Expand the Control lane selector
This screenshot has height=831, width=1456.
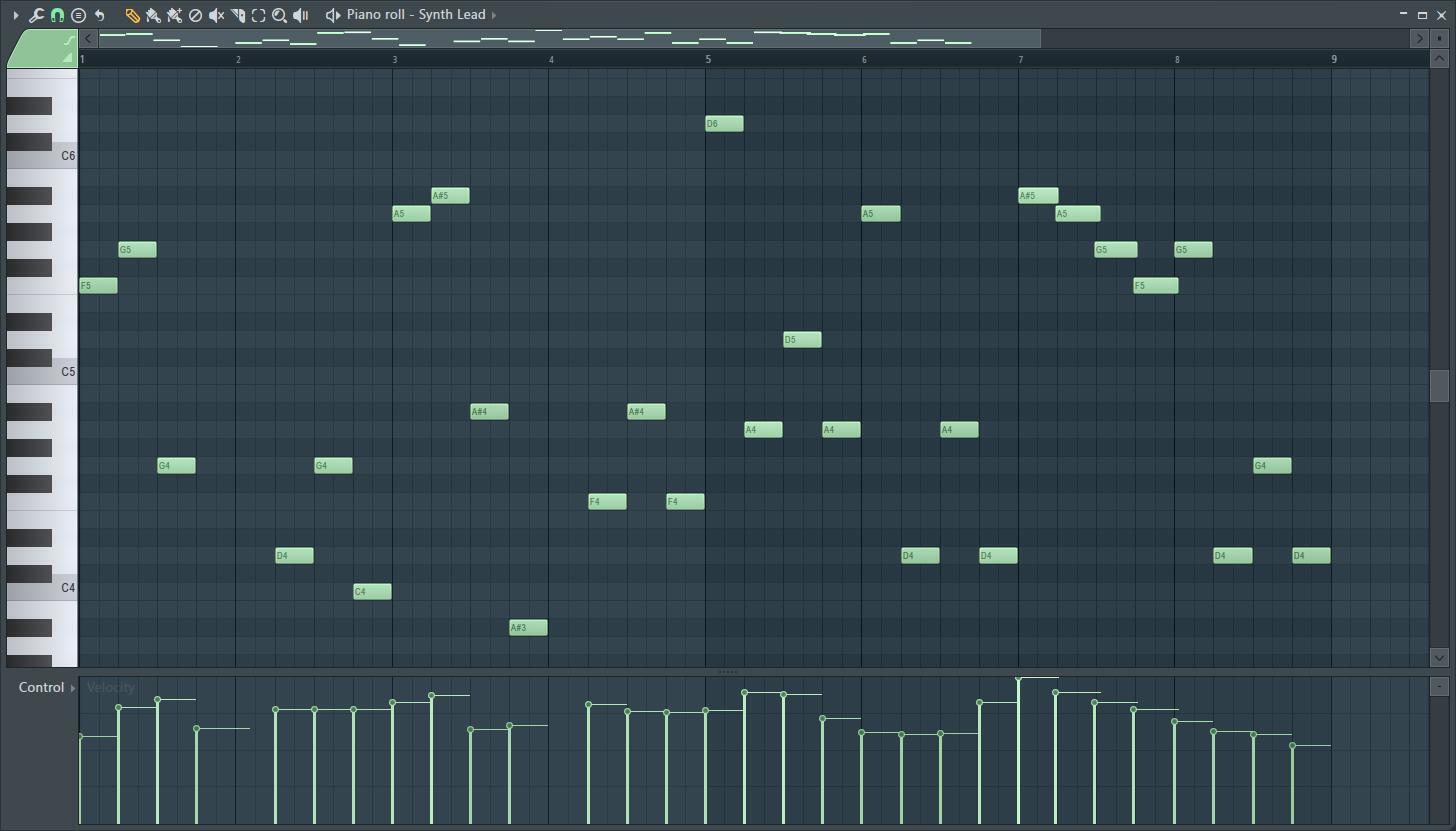(75, 687)
